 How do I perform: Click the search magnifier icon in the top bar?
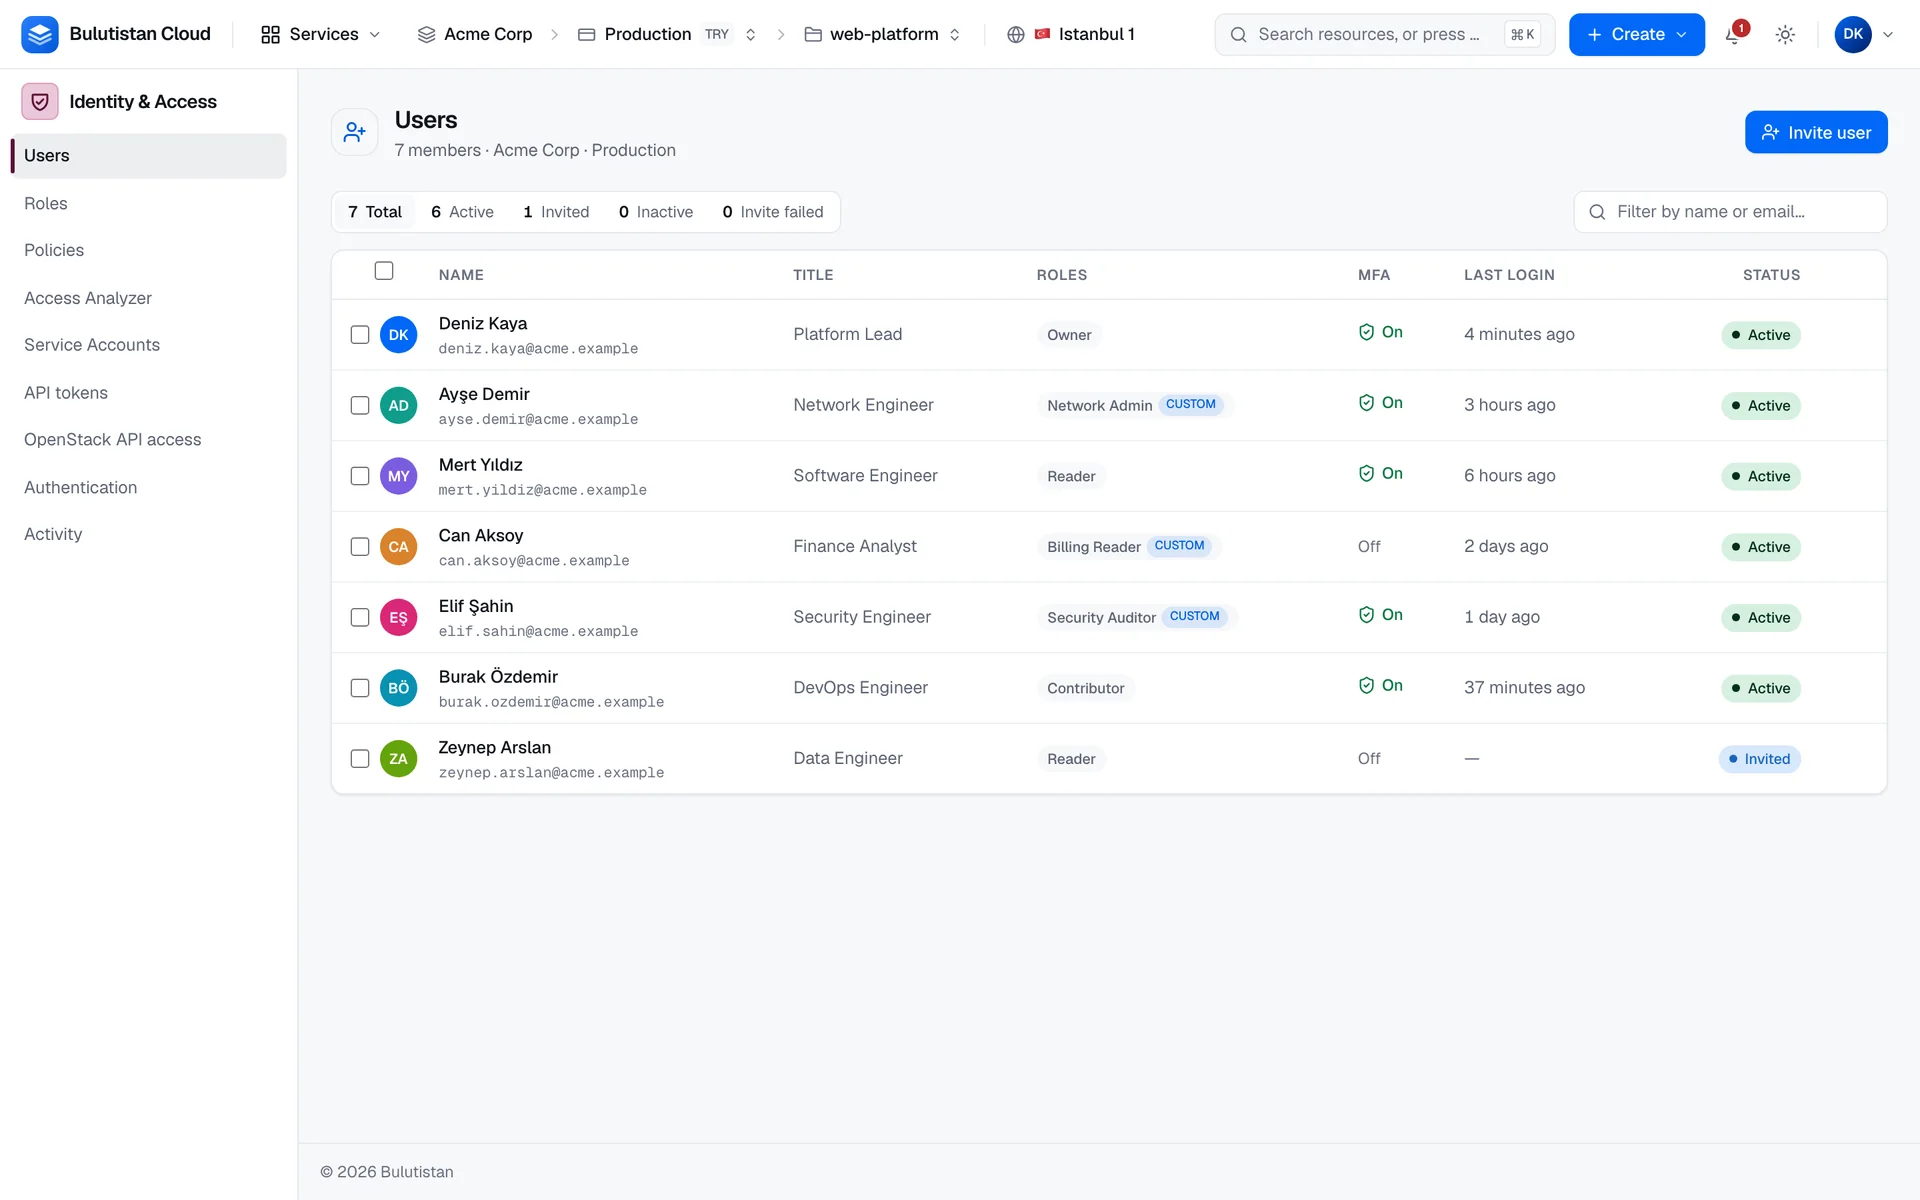1238,35
